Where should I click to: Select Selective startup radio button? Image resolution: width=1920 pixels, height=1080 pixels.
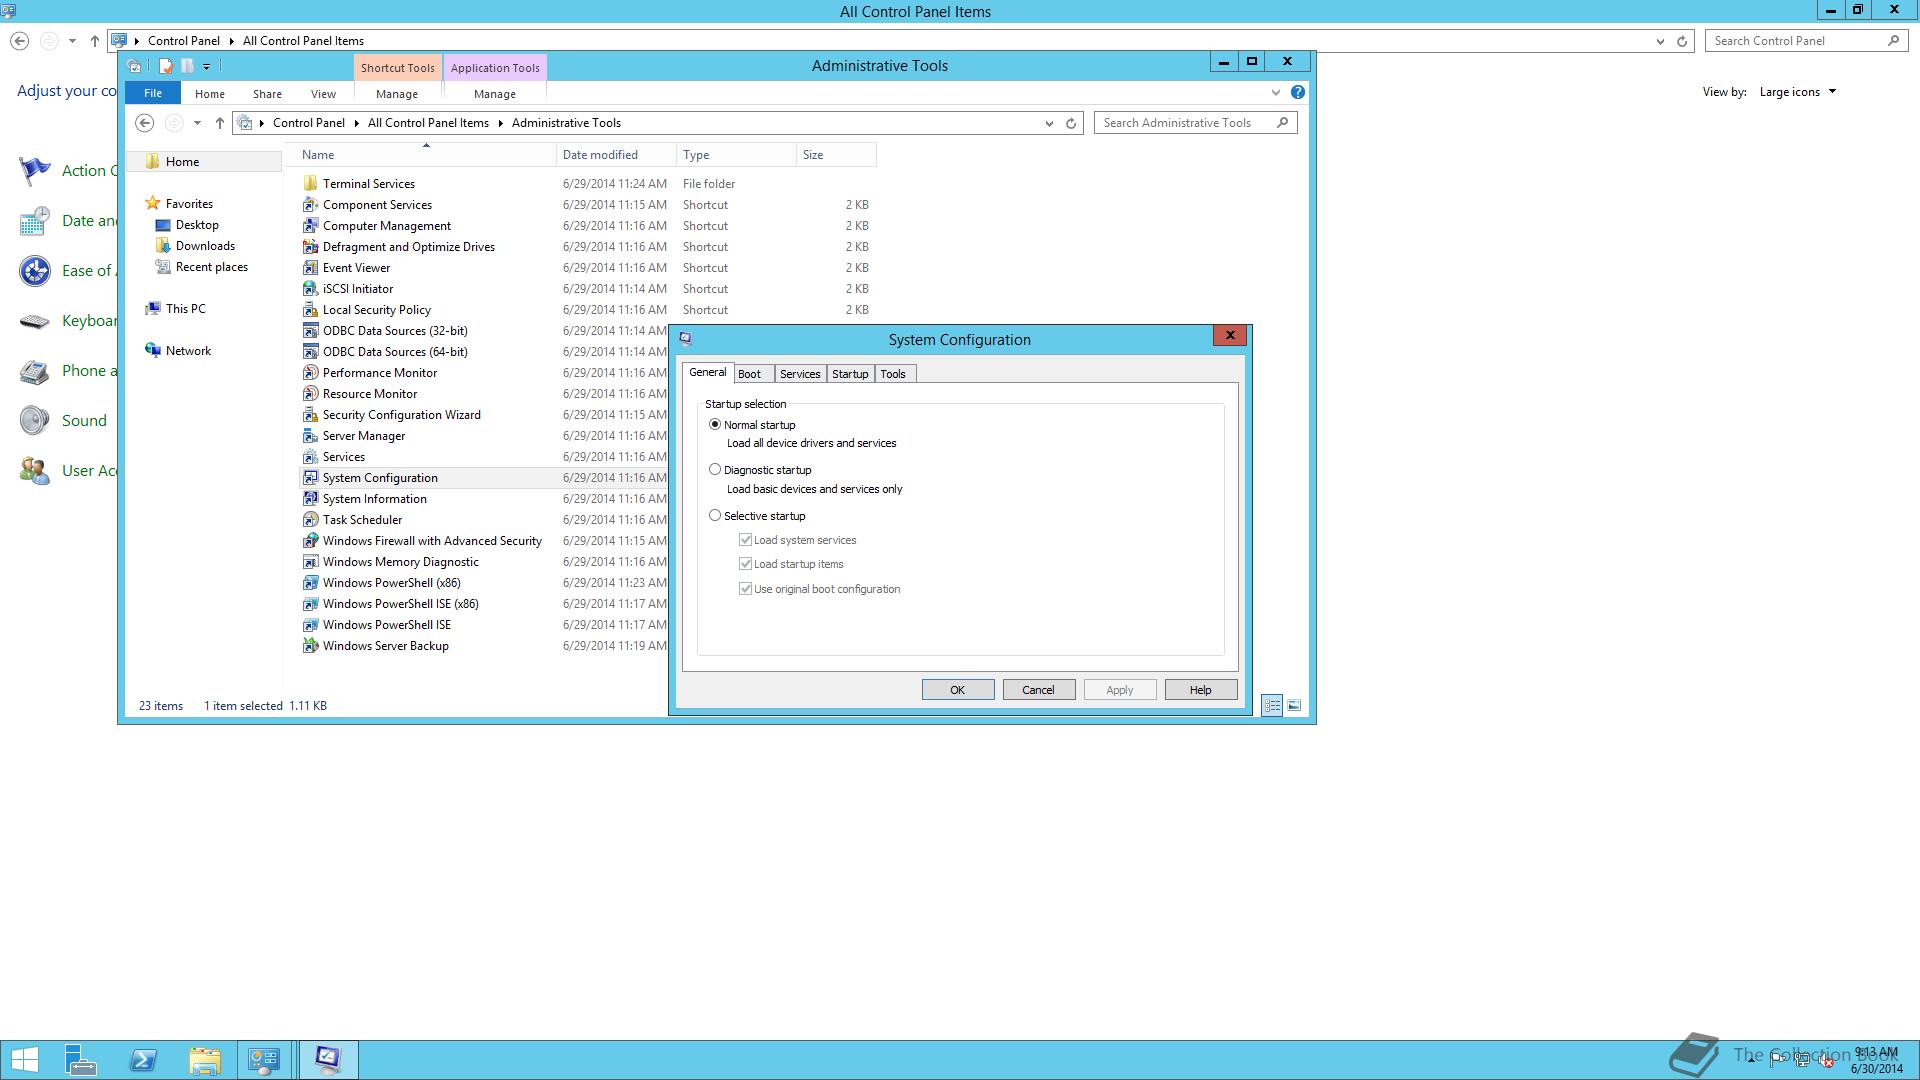point(715,515)
